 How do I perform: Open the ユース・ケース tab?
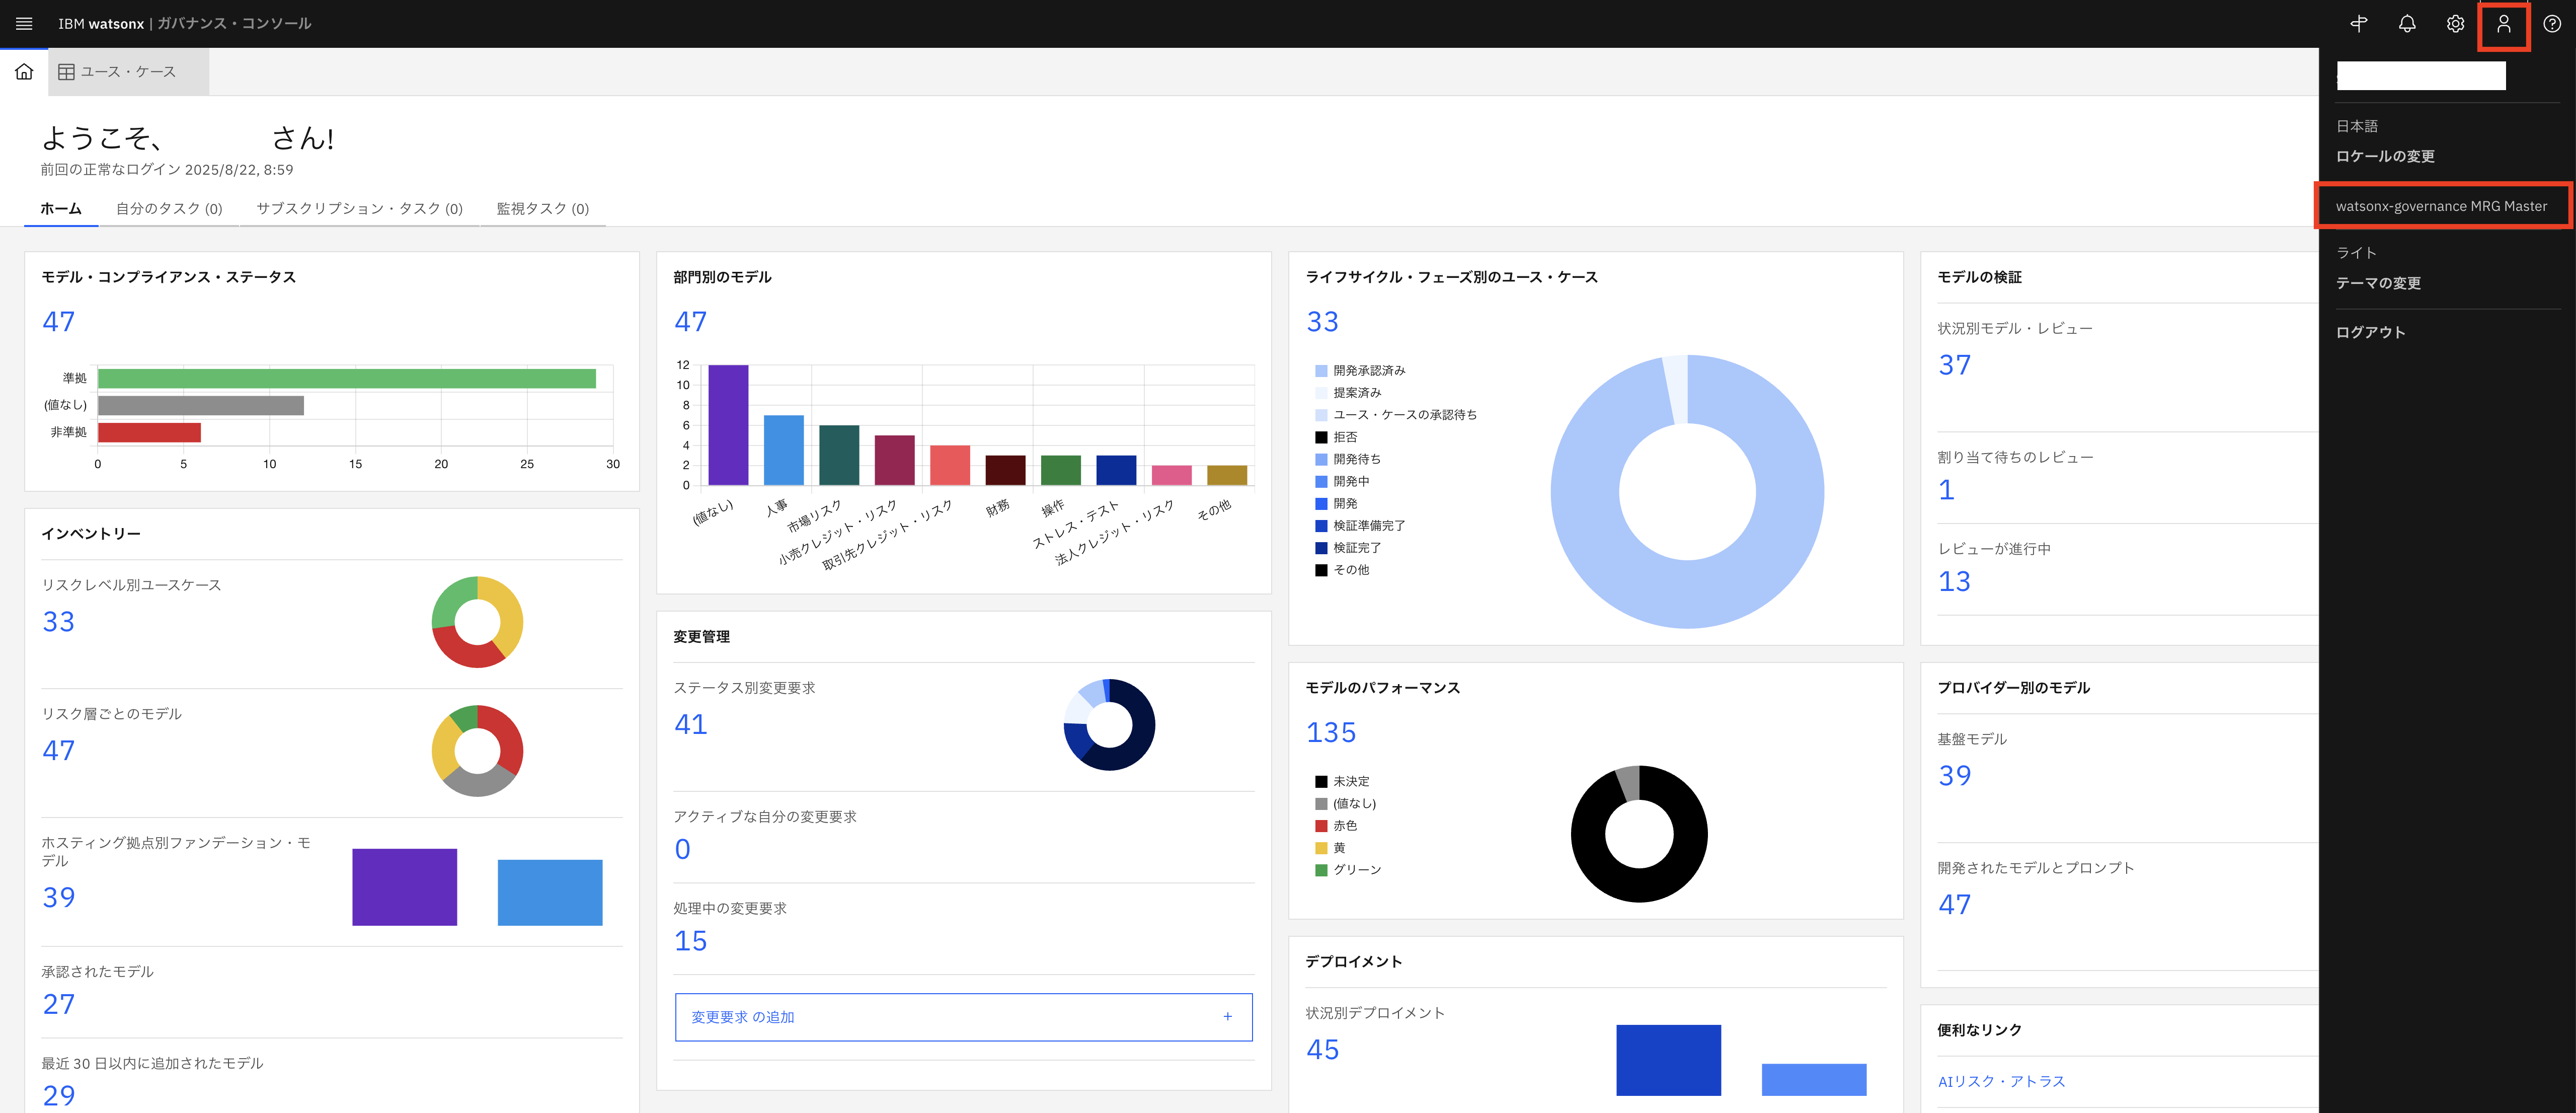(128, 72)
